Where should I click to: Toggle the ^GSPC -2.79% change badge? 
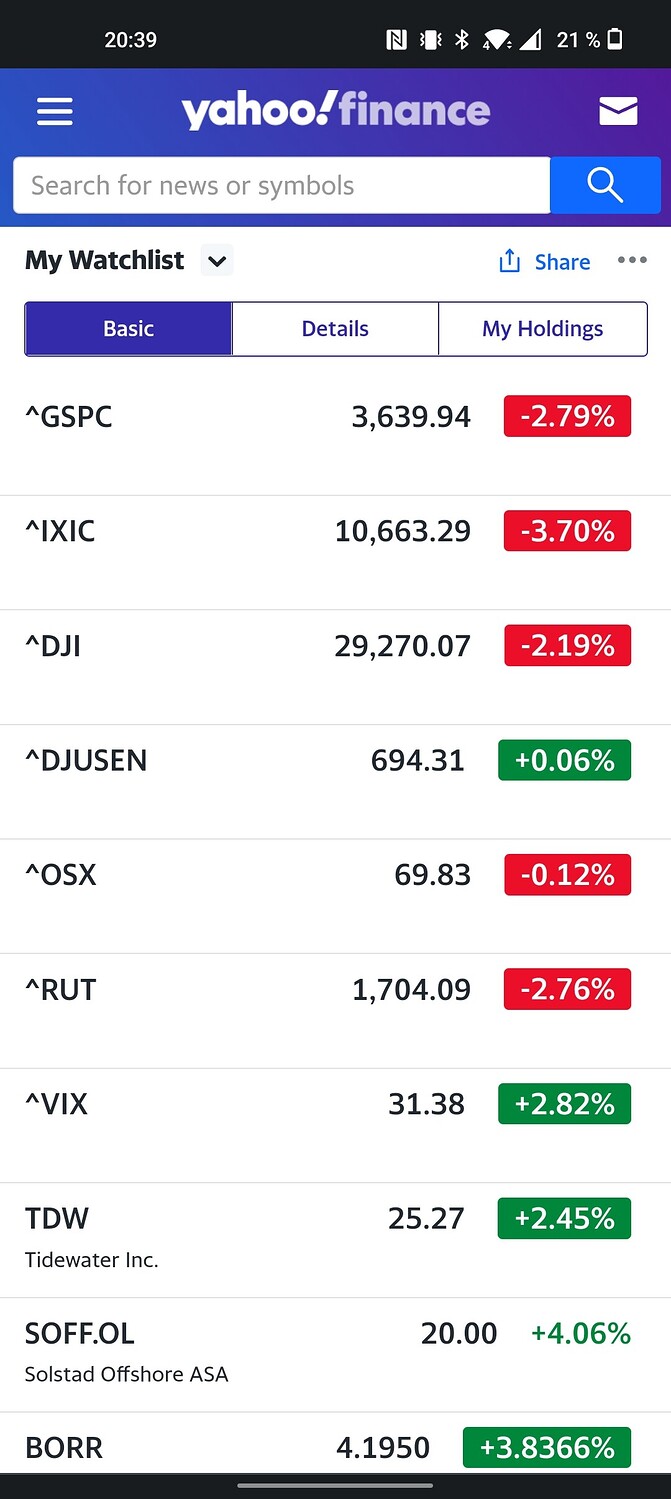click(x=567, y=416)
